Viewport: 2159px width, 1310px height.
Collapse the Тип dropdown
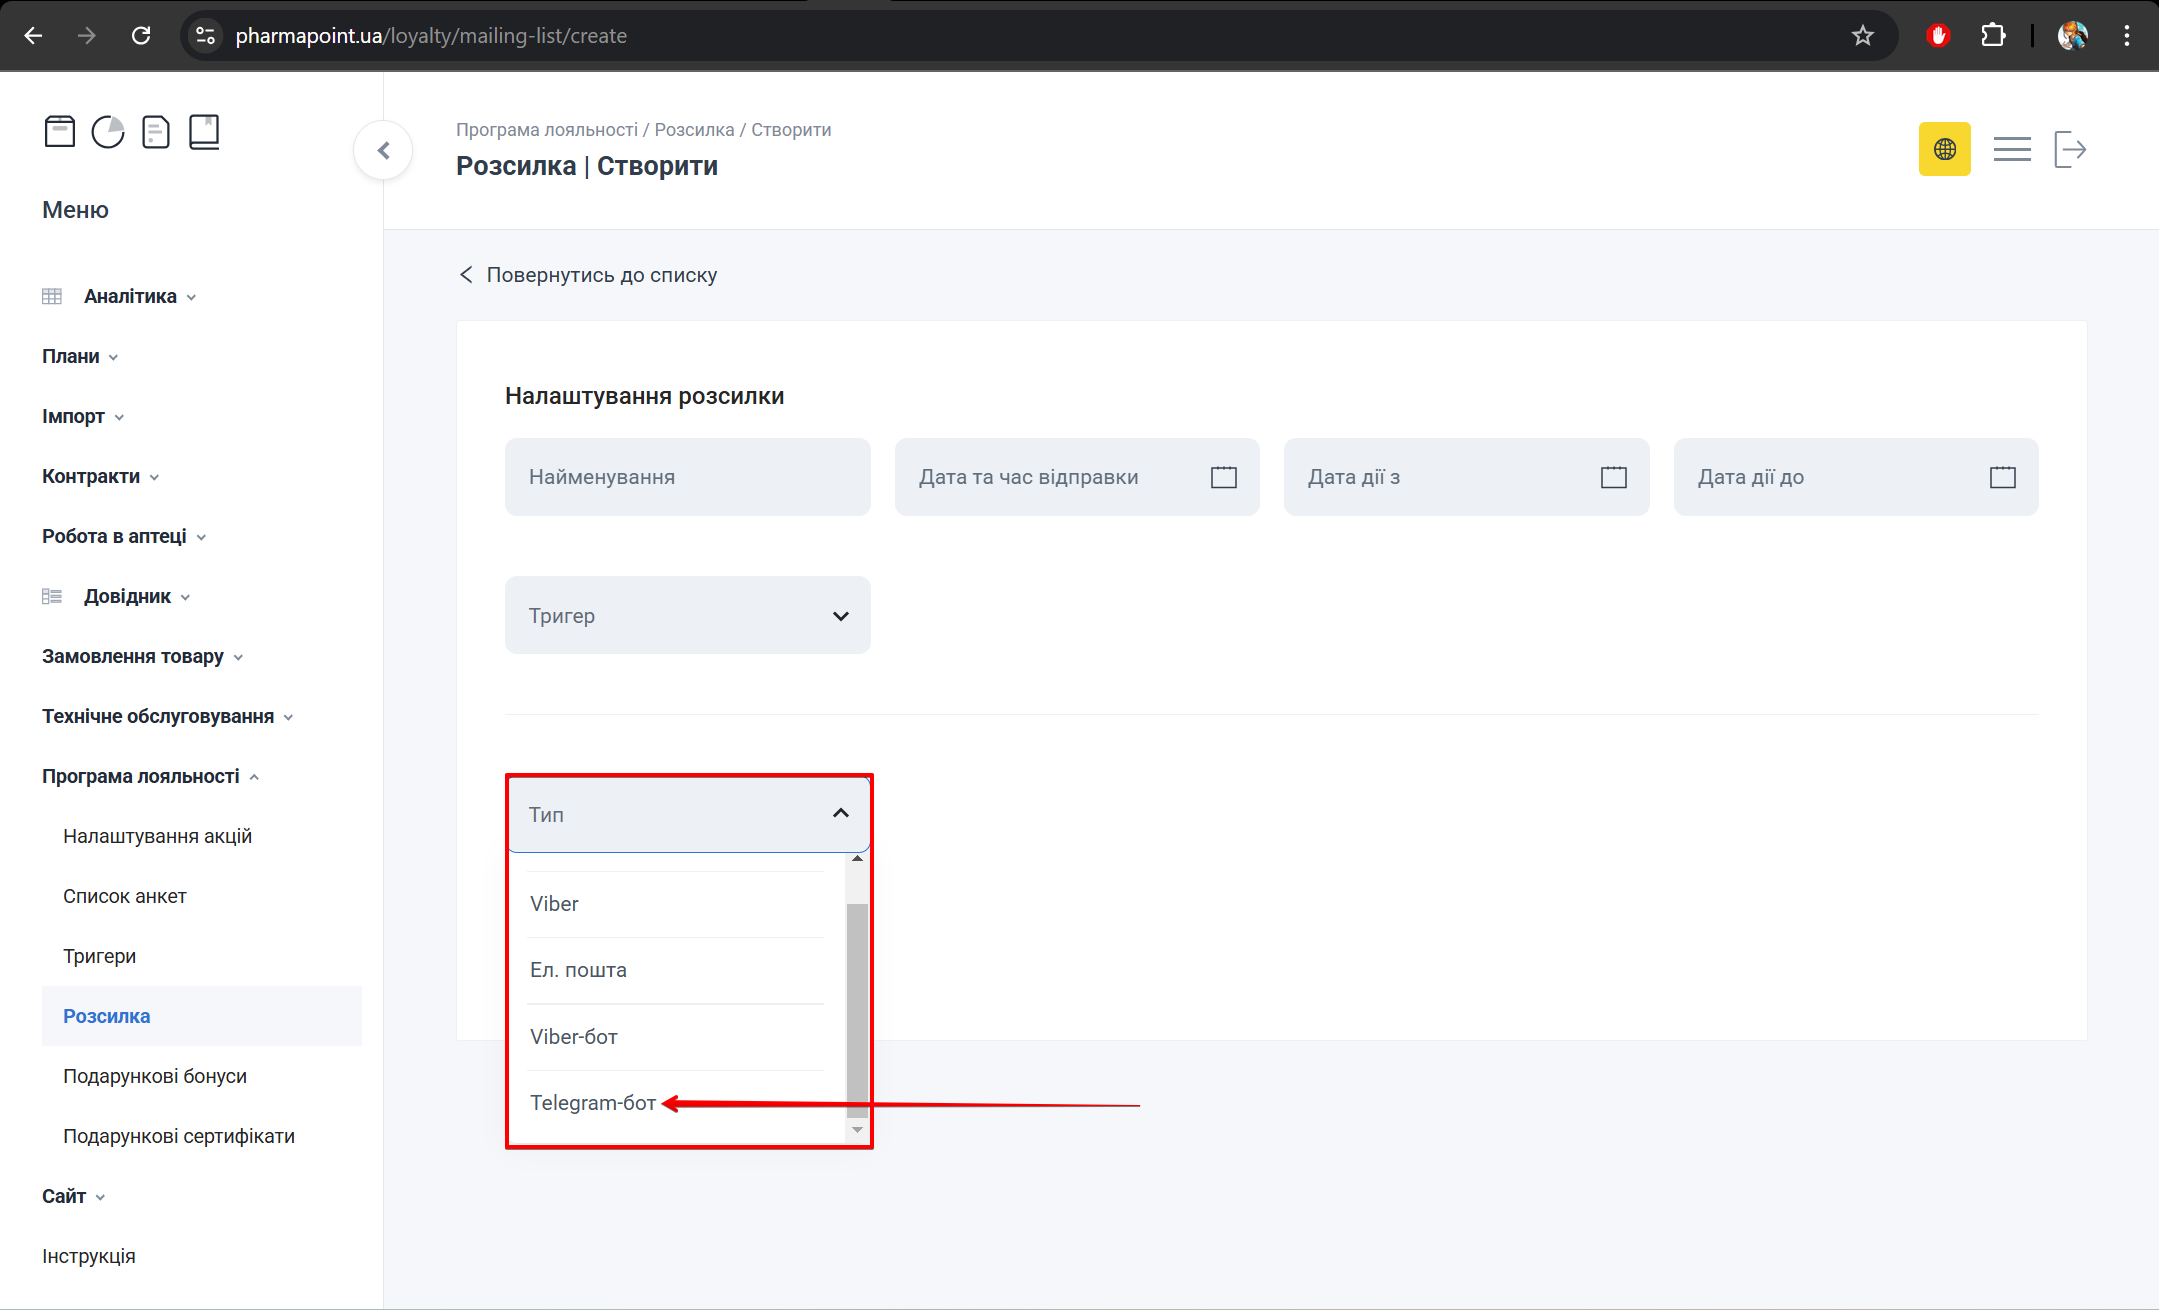coord(840,814)
